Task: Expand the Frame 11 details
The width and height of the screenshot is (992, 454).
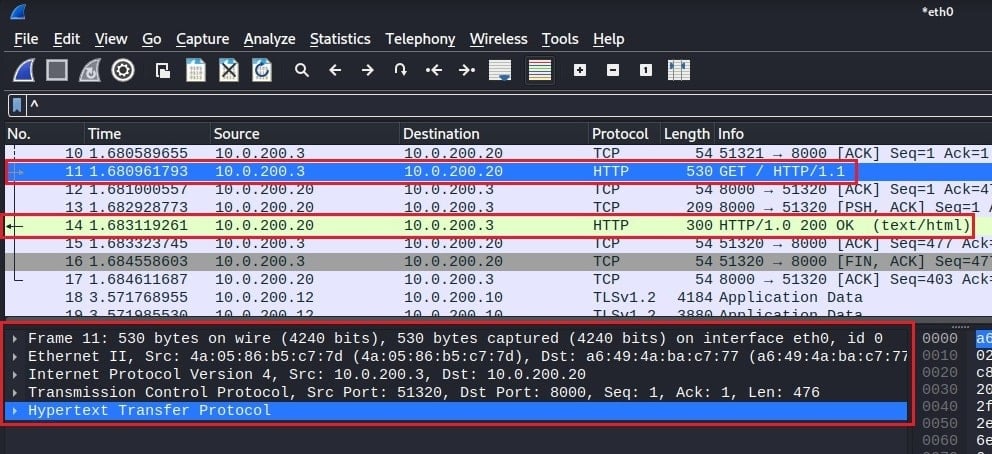Action: [15, 338]
